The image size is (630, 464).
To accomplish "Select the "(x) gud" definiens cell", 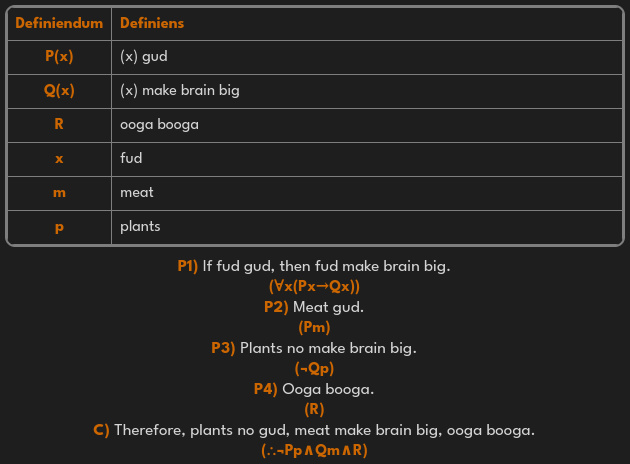I will coord(144,56).
